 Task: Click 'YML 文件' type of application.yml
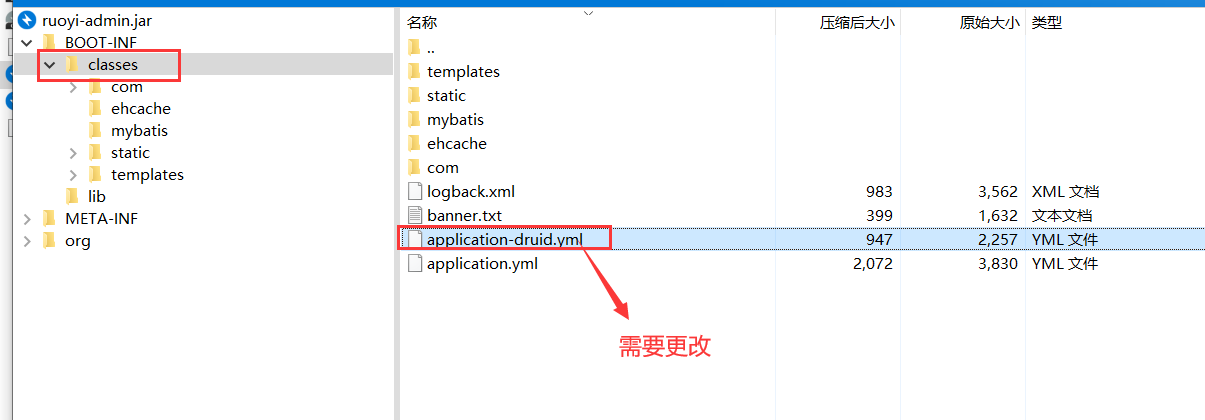[x=1065, y=263]
